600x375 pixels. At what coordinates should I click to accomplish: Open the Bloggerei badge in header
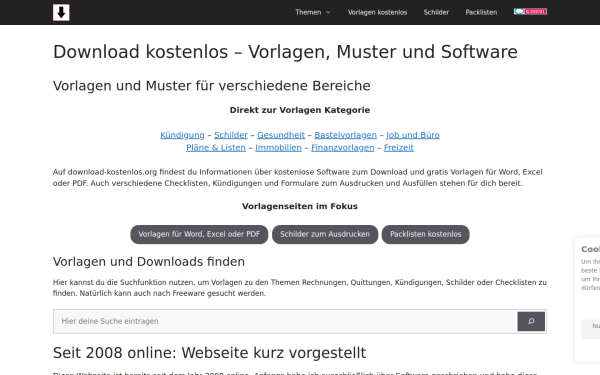(530, 11)
